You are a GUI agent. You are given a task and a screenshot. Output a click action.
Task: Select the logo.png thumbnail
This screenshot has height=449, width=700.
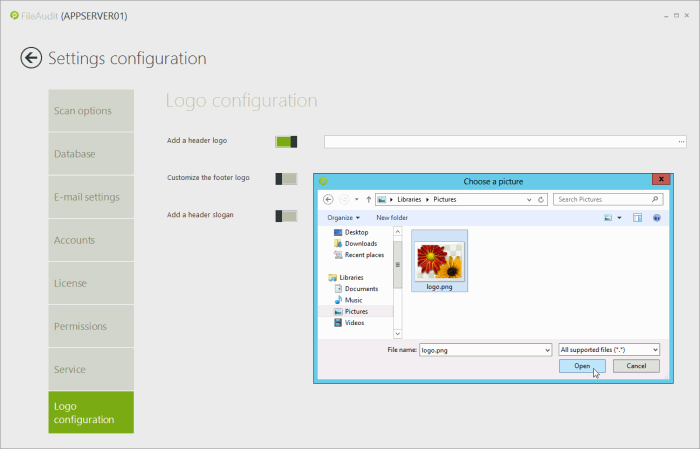439,260
